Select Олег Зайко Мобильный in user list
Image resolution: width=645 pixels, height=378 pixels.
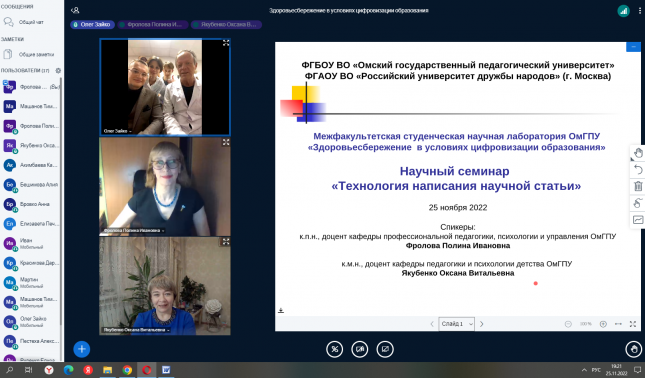pyautogui.click(x=31, y=322)
